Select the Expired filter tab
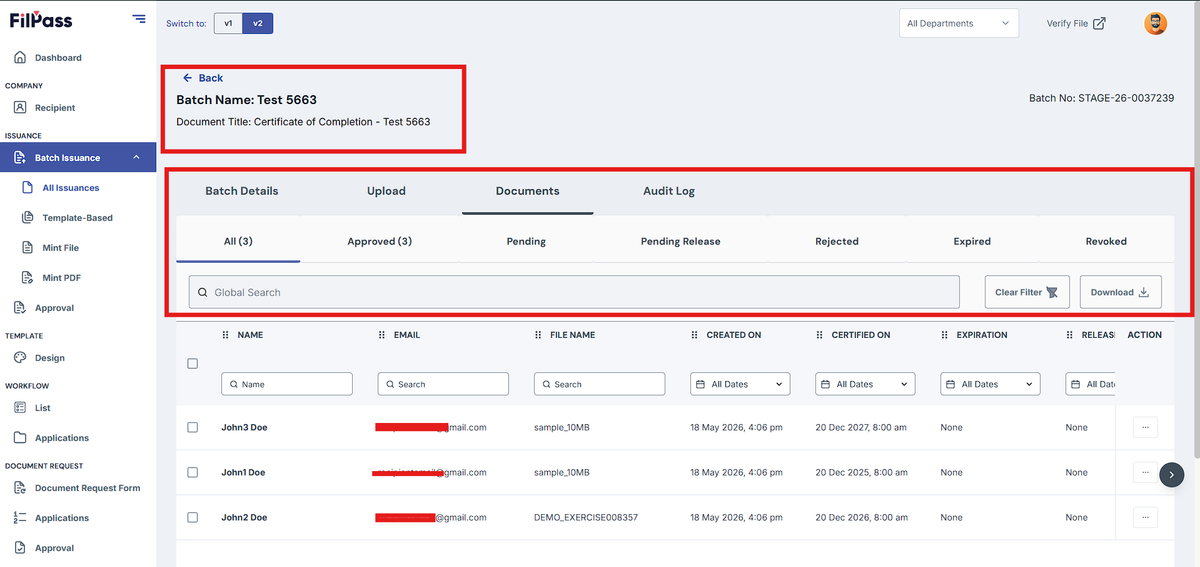 [972, 241]
